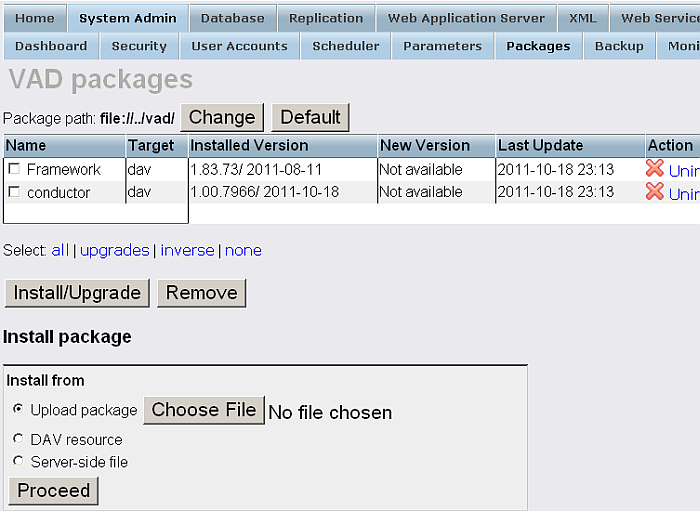
Task: Reset package path with Default button
Action: 310,117
